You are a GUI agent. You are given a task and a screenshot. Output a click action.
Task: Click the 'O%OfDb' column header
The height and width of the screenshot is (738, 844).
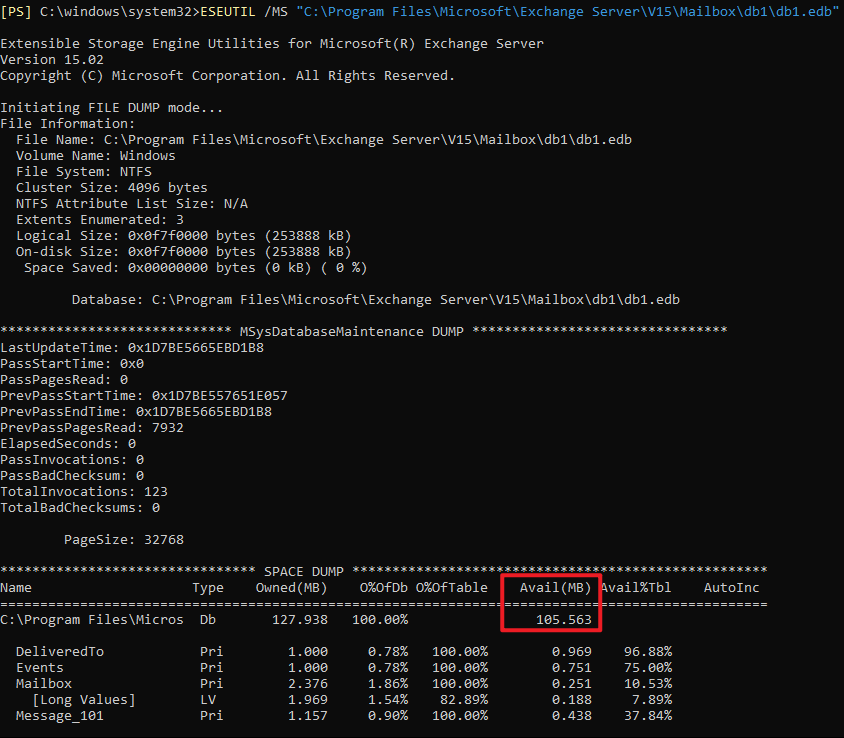pos(384,588)
